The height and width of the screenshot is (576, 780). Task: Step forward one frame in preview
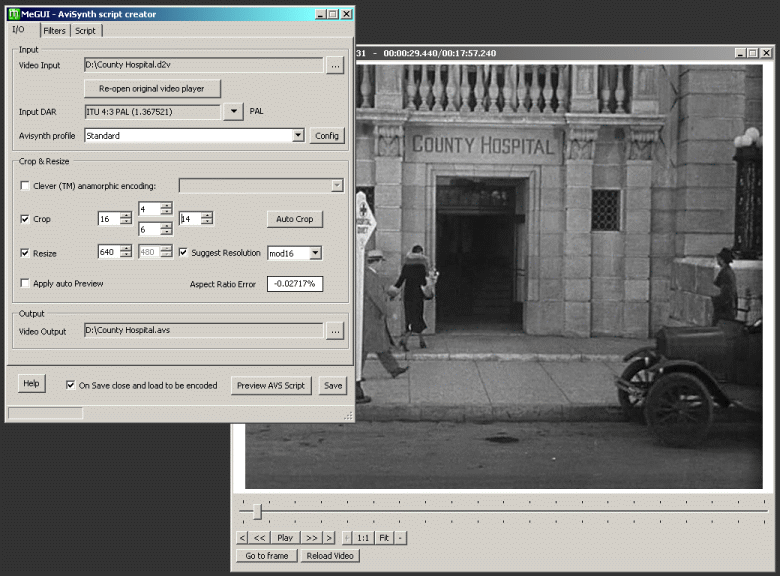tap(329, 538)
